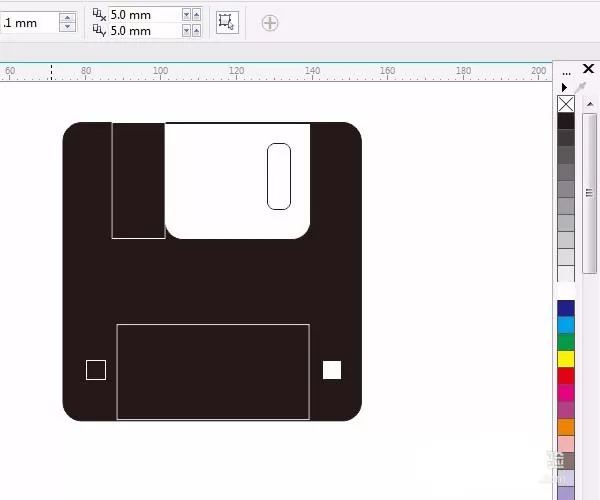Screen dimensions: 600x500
Task: Select the purple-pink color swatch
Action: click(566, 410)
